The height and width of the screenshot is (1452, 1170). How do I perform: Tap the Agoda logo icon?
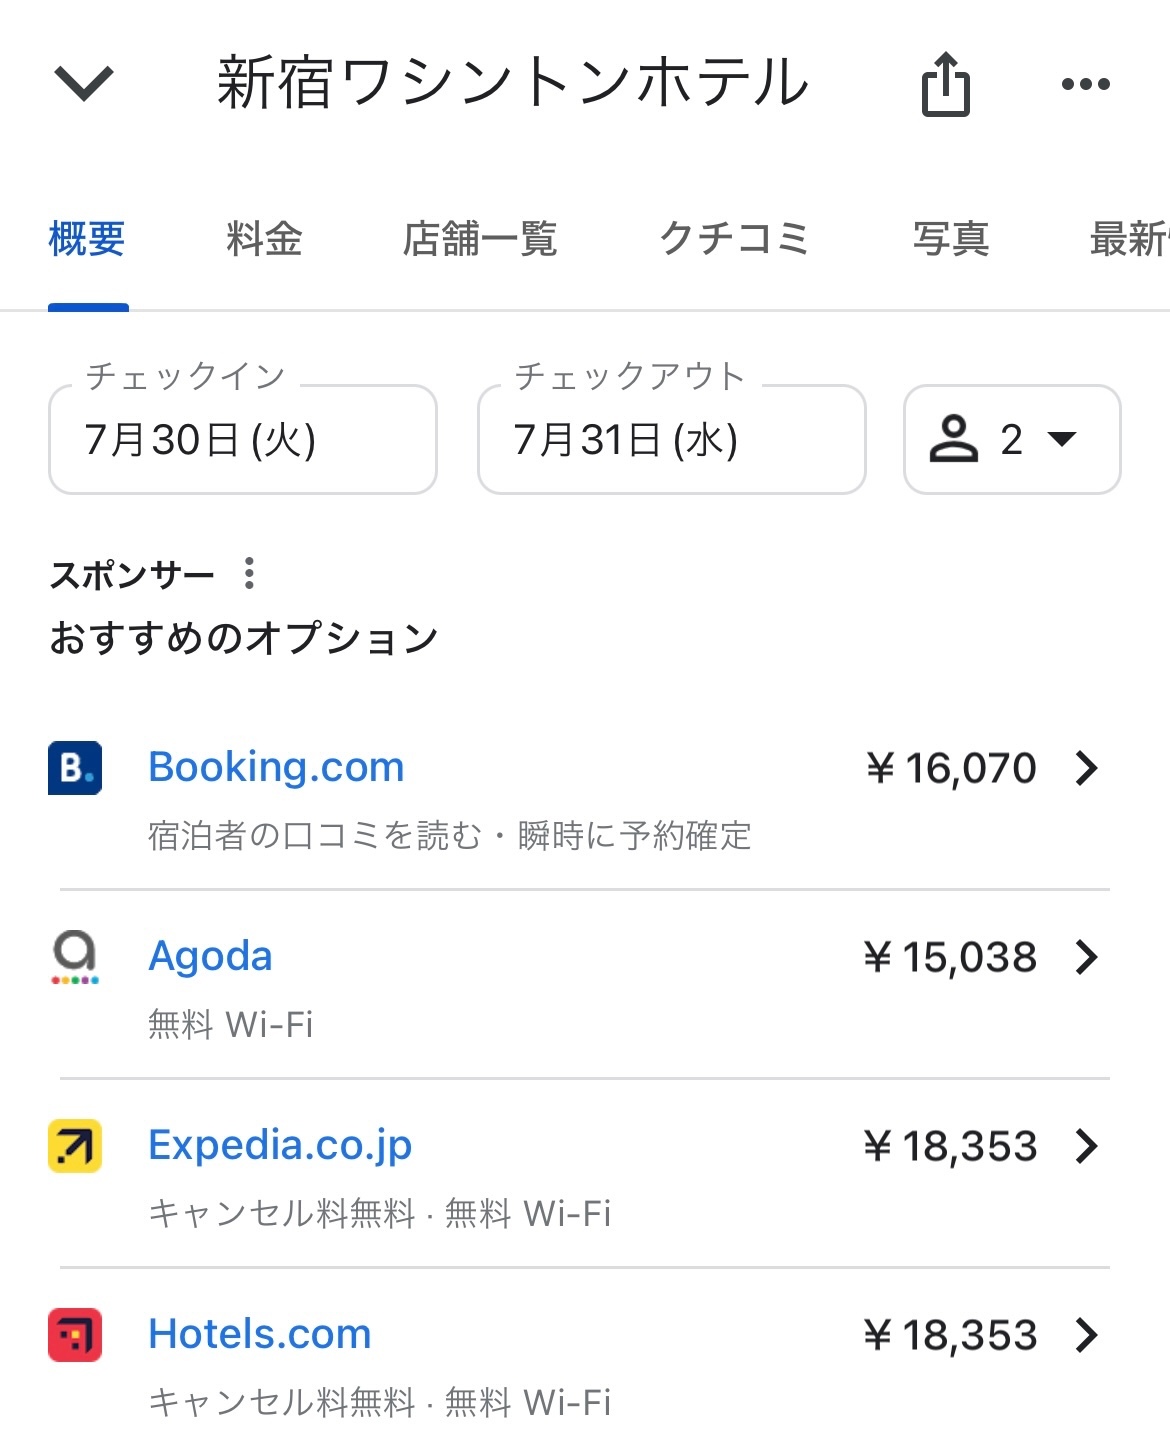pos(75,957)
